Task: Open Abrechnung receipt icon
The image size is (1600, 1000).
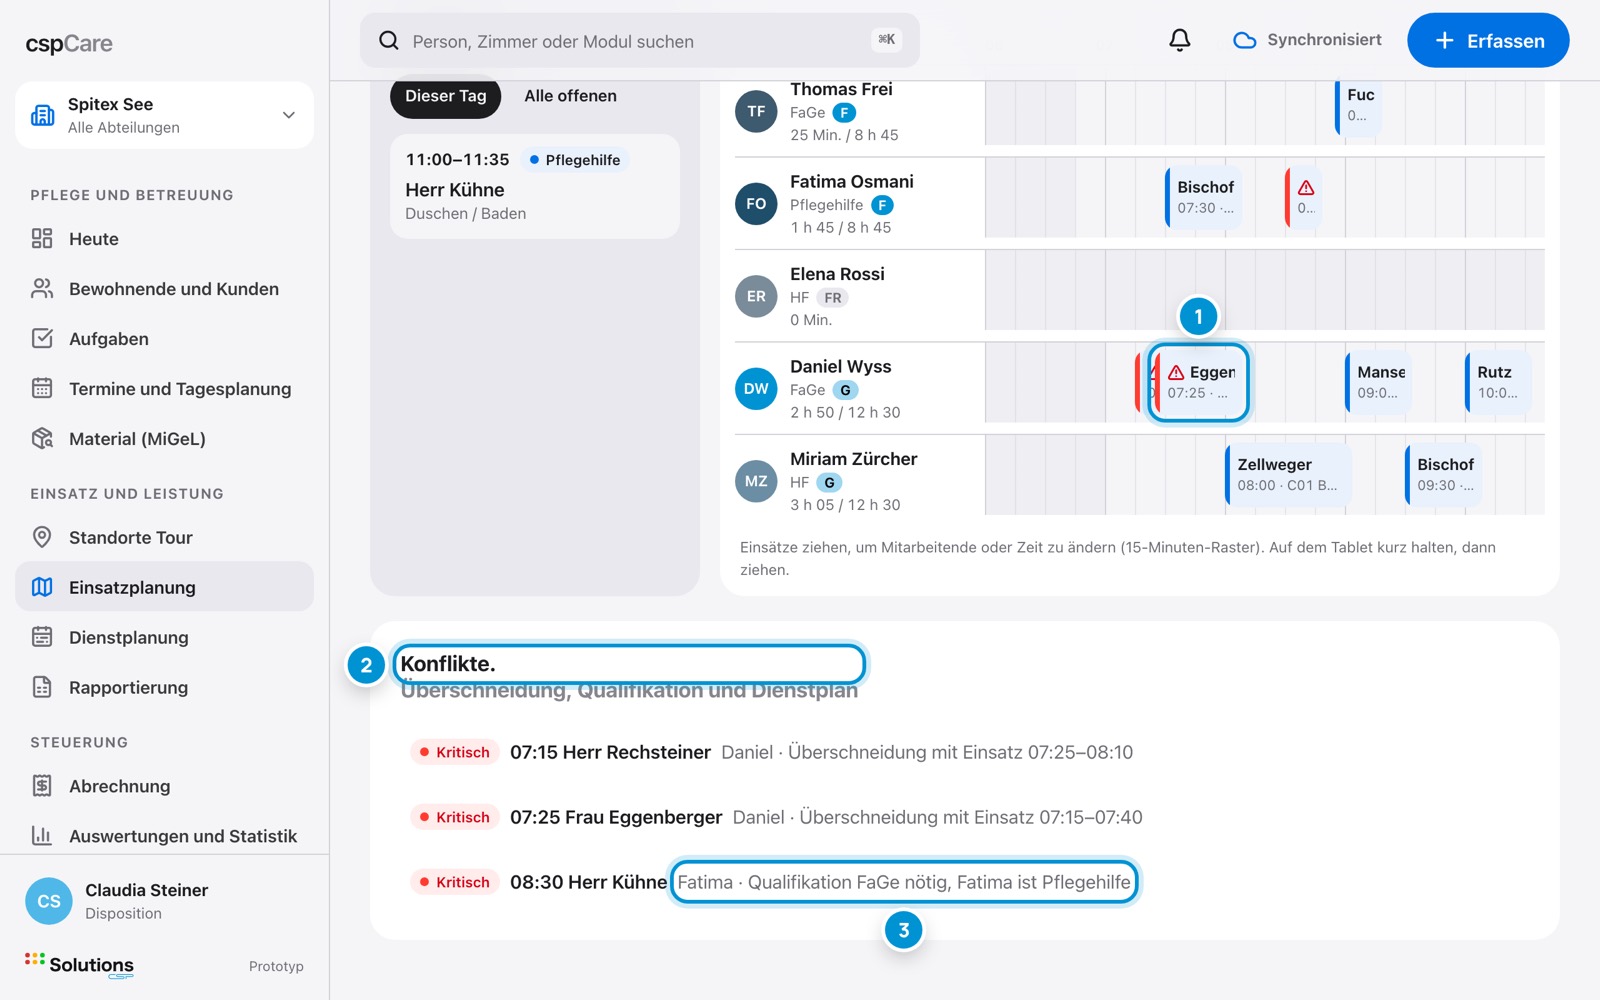Action: pyautogui.click(x=42, y=786)
